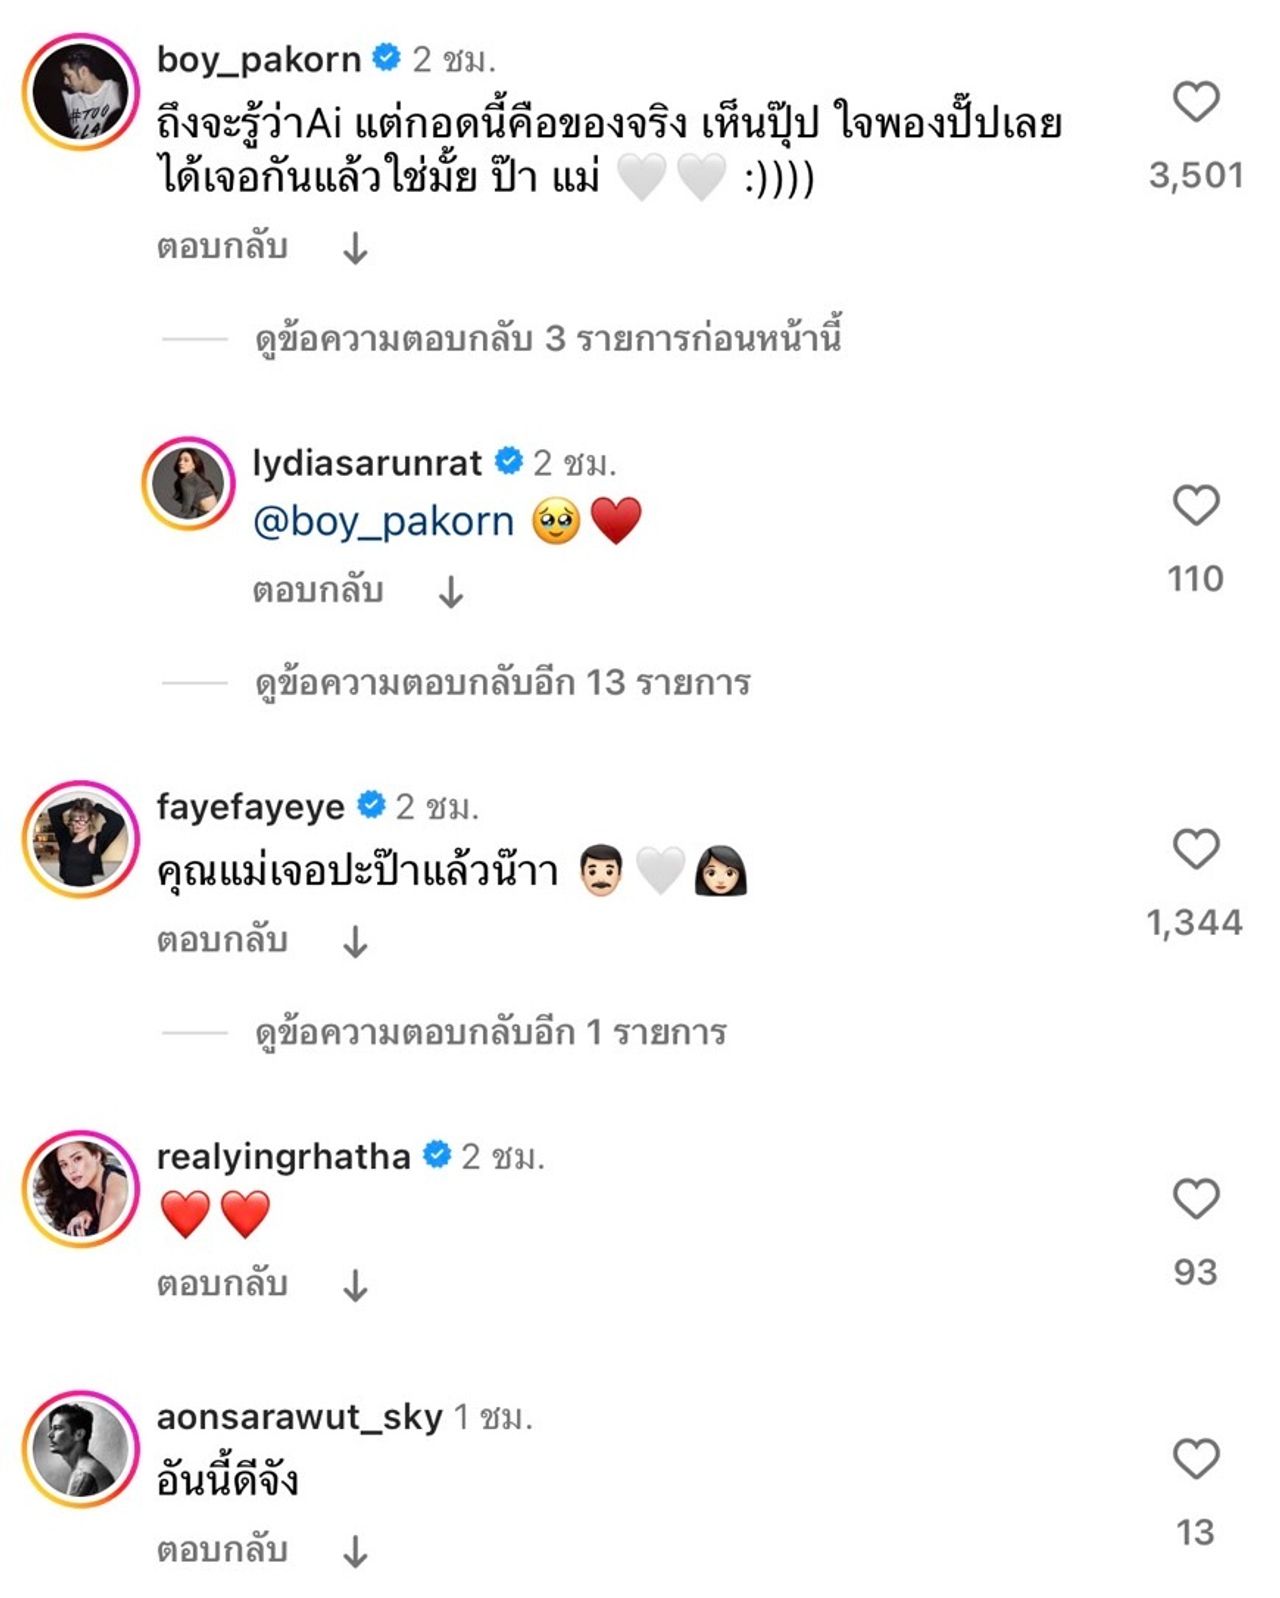Screen dimensions: 1280x1598
Task: Tap the heart on realyingrhatha's comment
Action: click(x=1195, y=1199)
